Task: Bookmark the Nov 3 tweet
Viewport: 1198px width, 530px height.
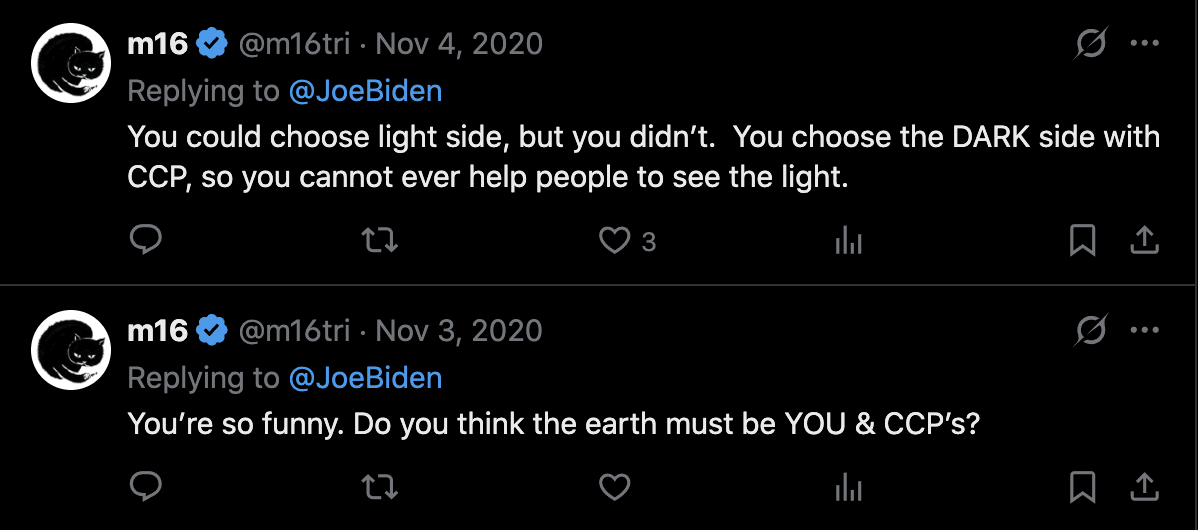Action: [x=1082, y=487]
